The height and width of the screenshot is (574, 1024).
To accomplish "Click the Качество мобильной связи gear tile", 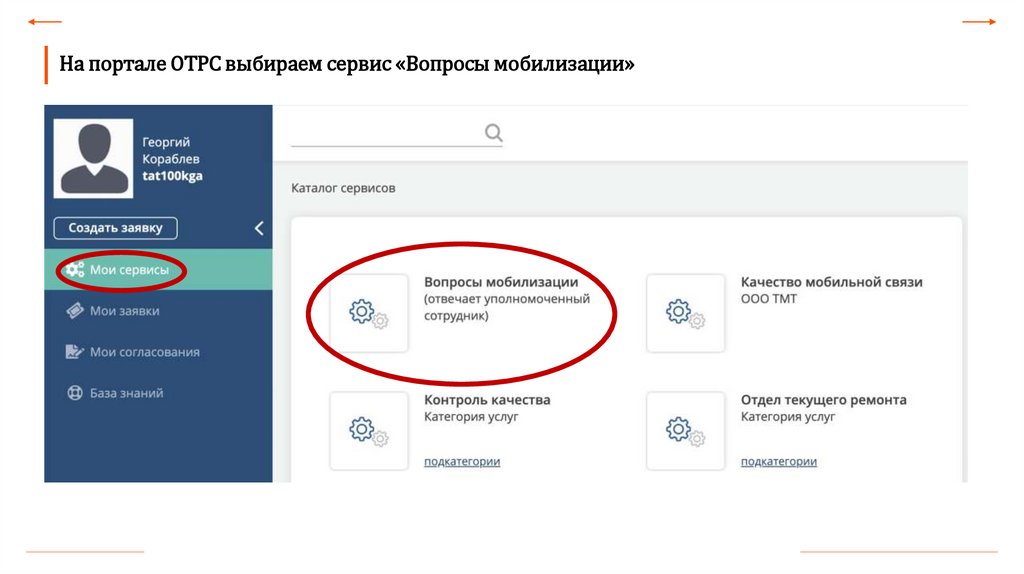I will pos(686,313).
